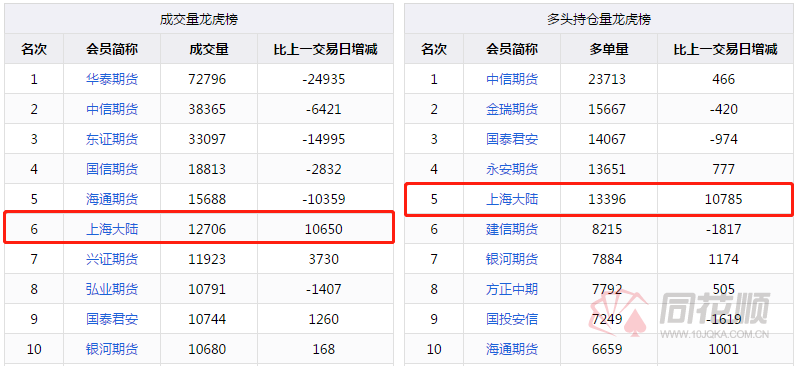Select the long position value 6659

pyautogui.click(x=607, y=349)
